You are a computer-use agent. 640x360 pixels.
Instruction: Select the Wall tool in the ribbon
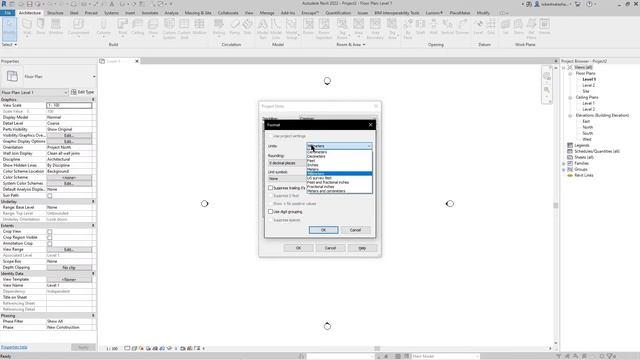tap(27, 27)
